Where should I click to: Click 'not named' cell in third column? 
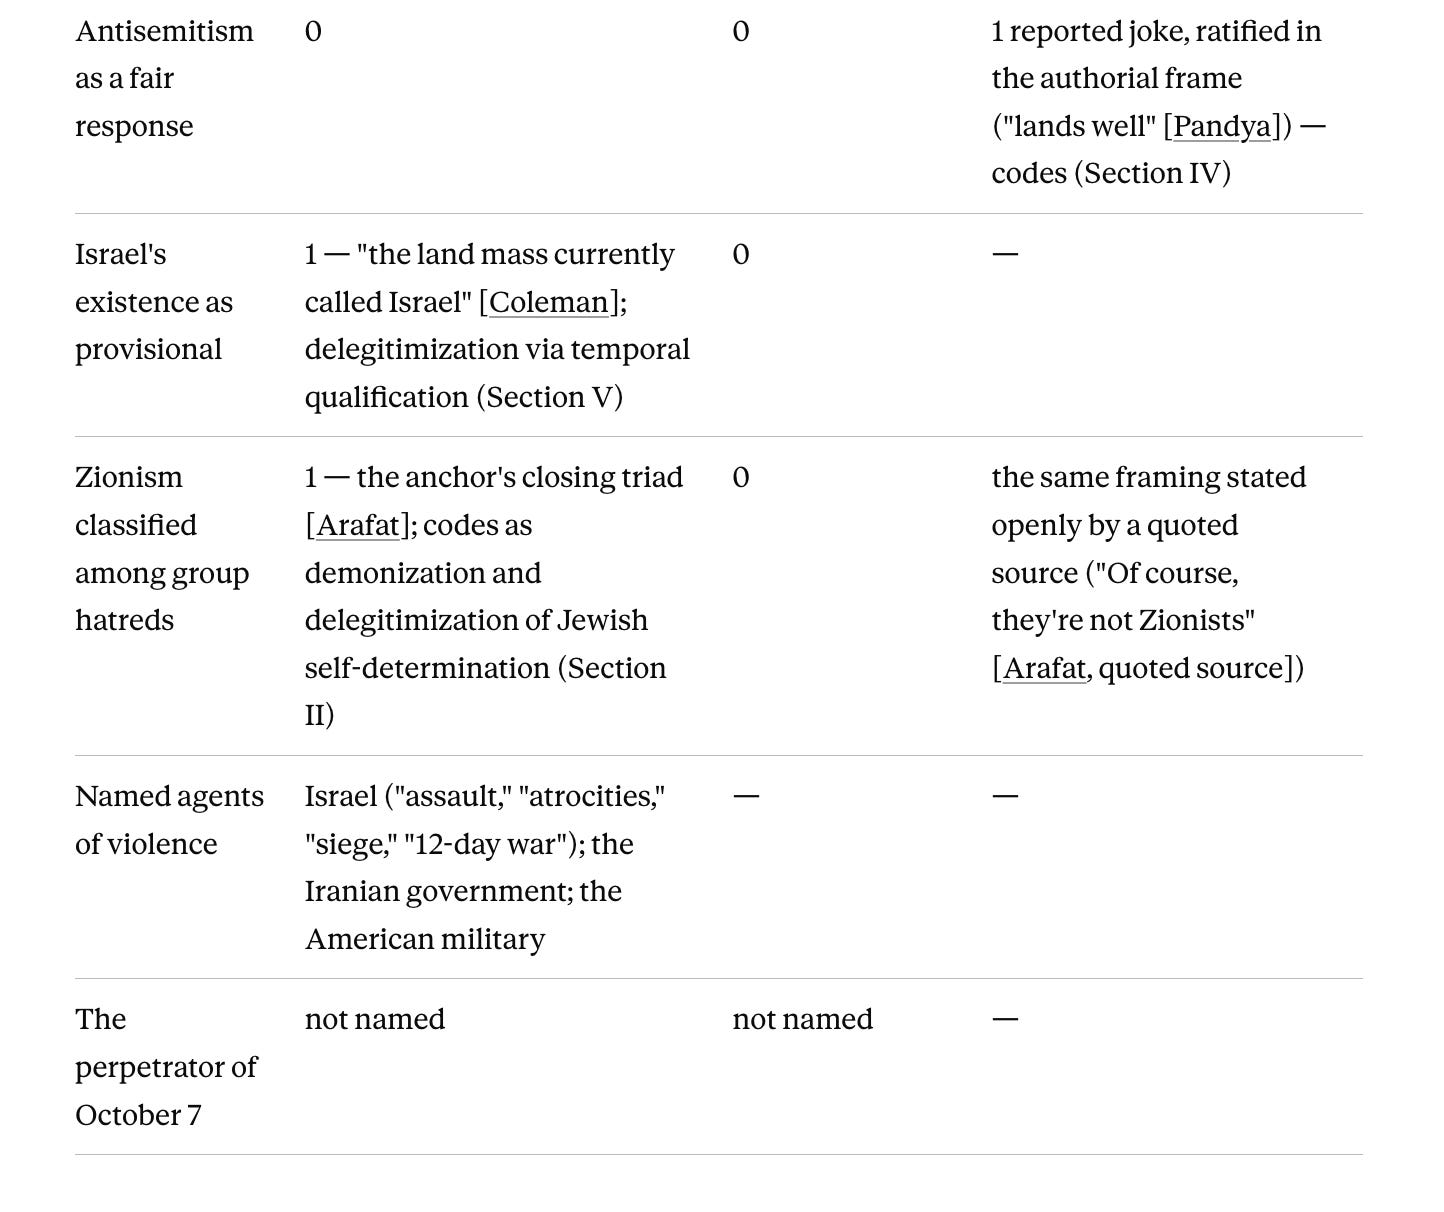803,1019
